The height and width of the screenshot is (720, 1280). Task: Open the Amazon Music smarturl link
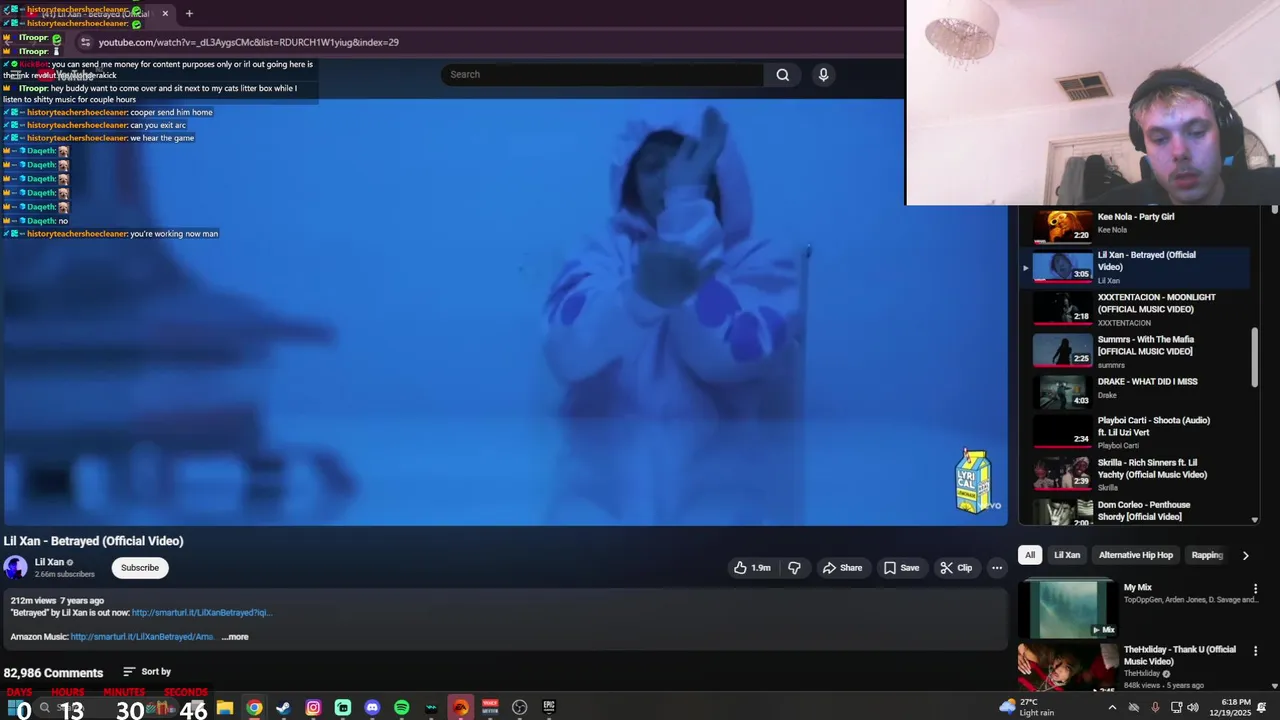(x=142, y=637)
